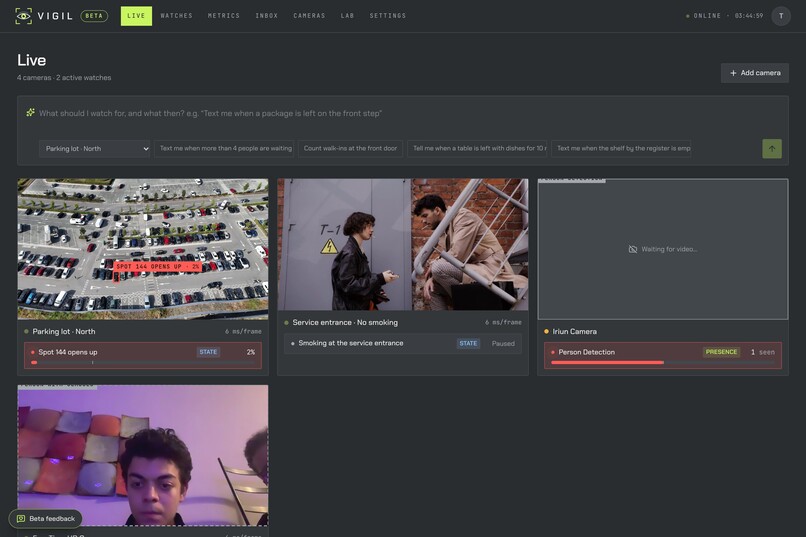Open the purple webcam video feed

[x=143, y=455]
